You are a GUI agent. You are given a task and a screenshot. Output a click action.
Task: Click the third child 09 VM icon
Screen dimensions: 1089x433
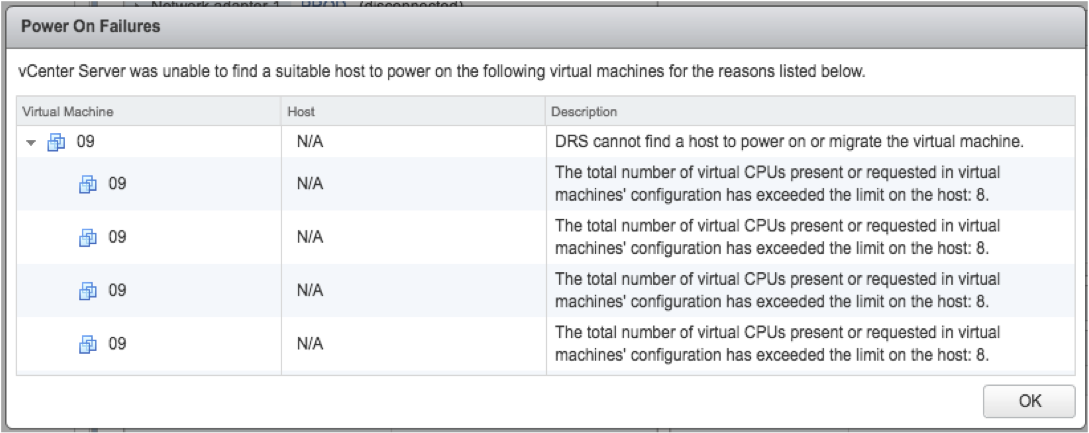coord(88,291)
